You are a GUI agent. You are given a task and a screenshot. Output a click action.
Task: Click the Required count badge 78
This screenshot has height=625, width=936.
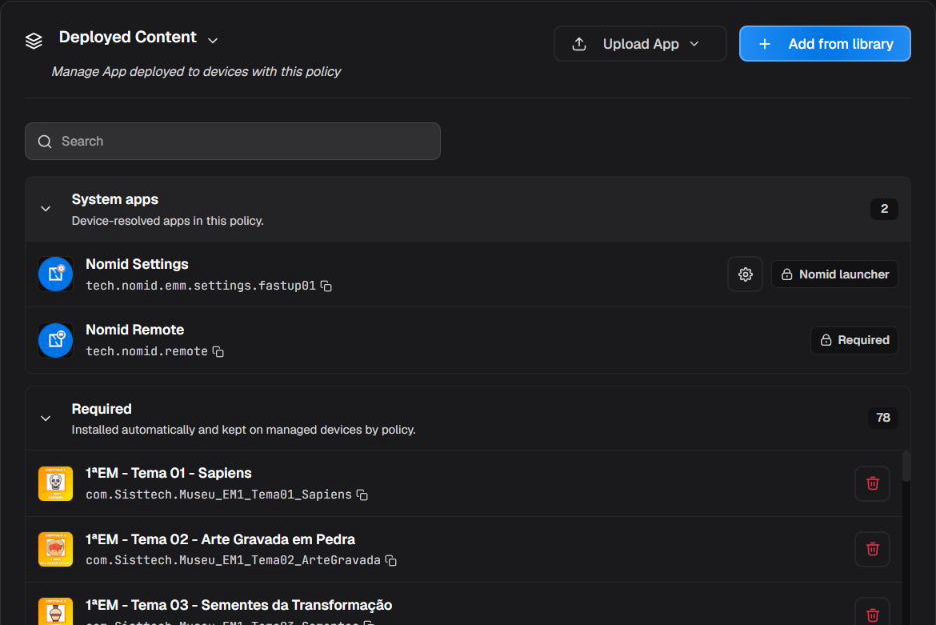883,418
